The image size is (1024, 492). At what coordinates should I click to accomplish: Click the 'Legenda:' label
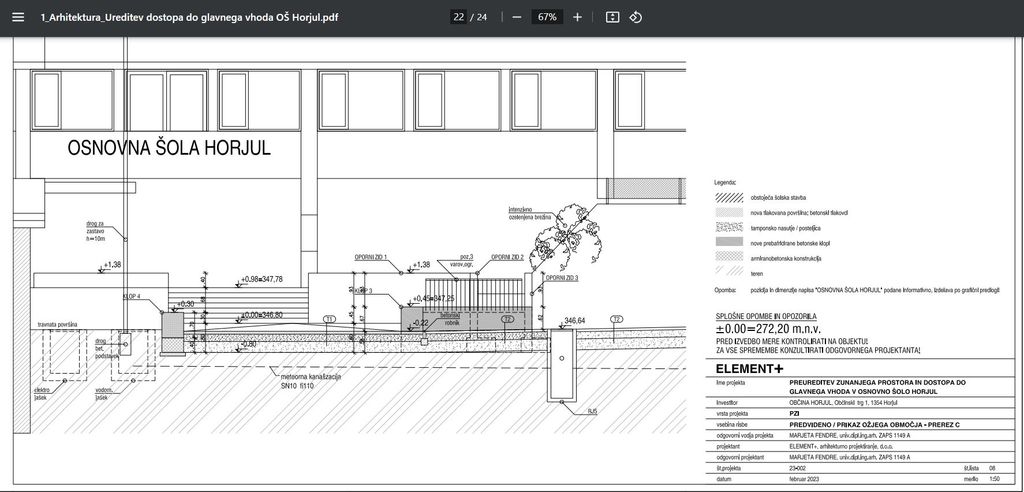coord(725,183)
